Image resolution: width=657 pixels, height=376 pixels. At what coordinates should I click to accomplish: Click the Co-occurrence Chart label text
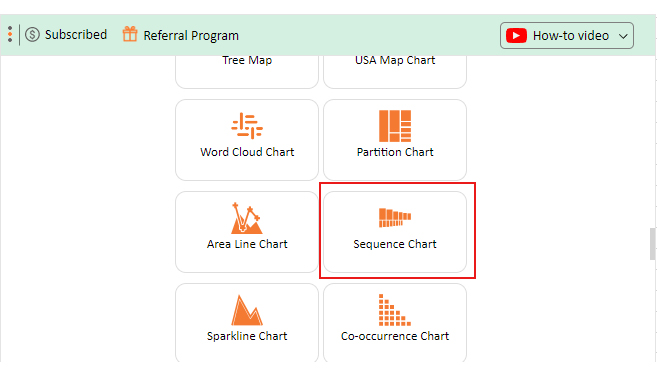click(395, 336)
